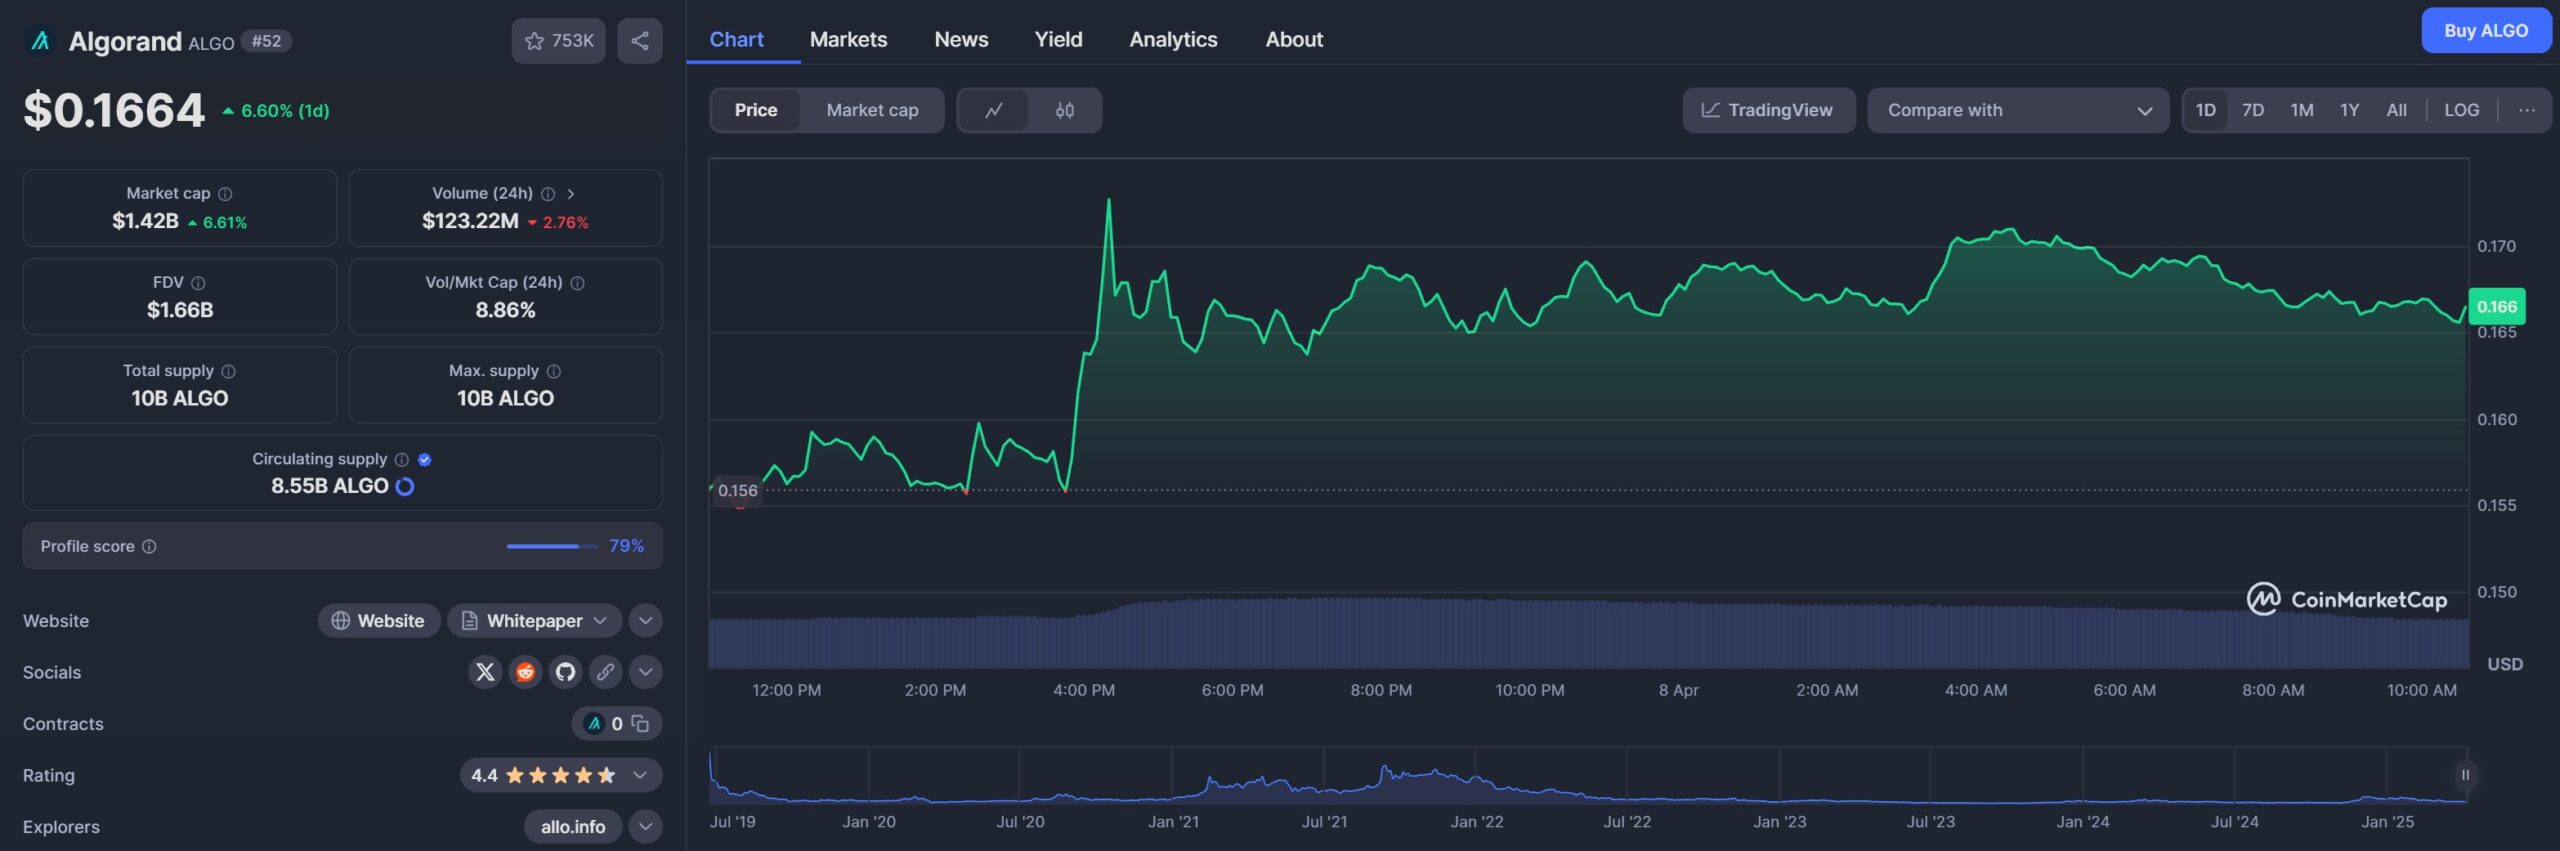Click the Buy ALGO button
This screenshot has width=2560, height=851.
[x=2486, y=30]
